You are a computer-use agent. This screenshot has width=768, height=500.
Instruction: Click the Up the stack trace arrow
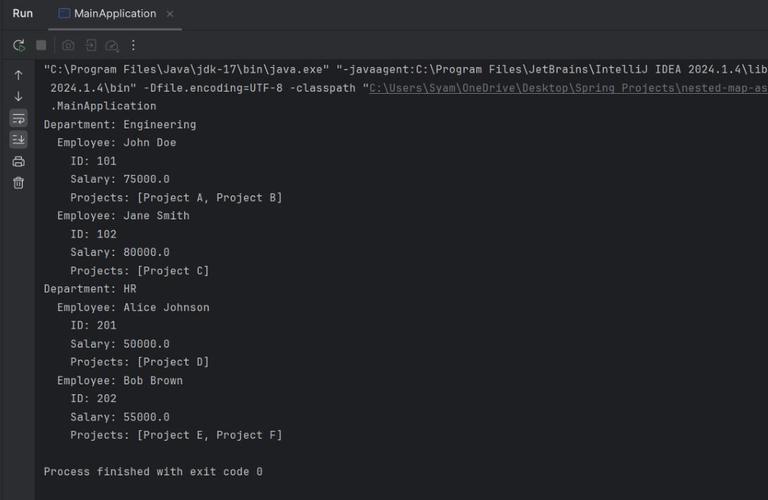pos(18,75)
